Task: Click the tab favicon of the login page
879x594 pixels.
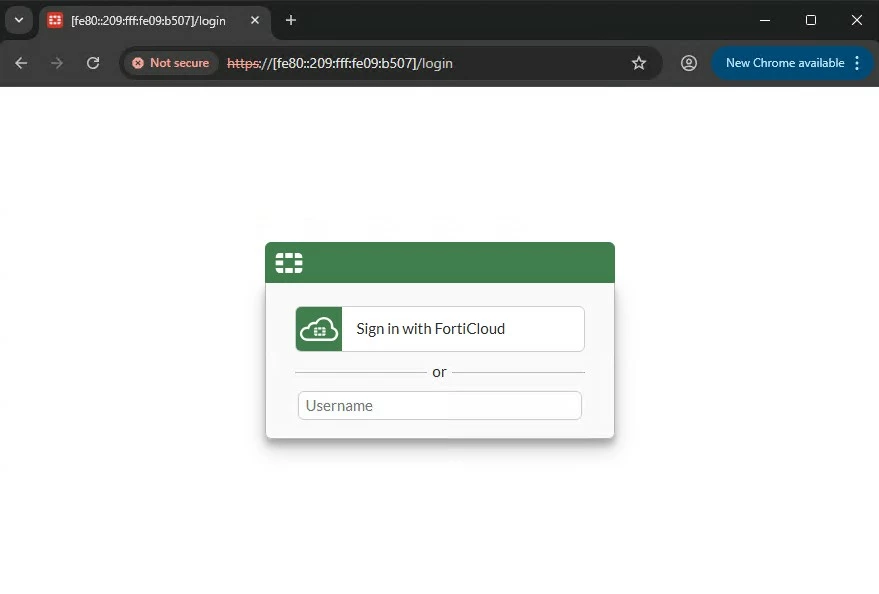Action: tap(55, 21)
